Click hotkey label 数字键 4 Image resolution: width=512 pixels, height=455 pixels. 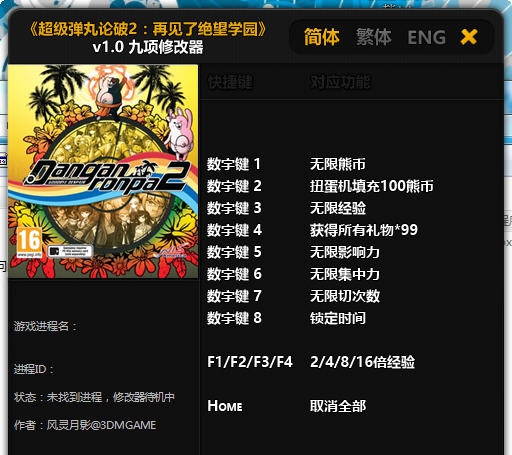click(234, 230)
